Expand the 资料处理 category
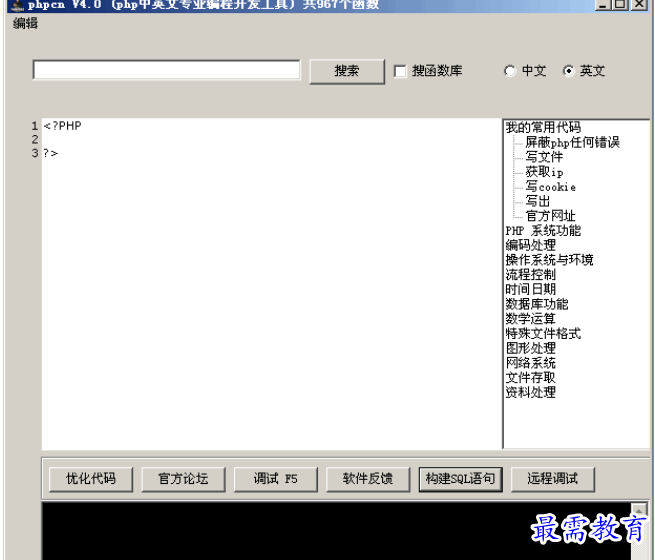The height and width of the screenshot is (560, 655). pos(531,392)
